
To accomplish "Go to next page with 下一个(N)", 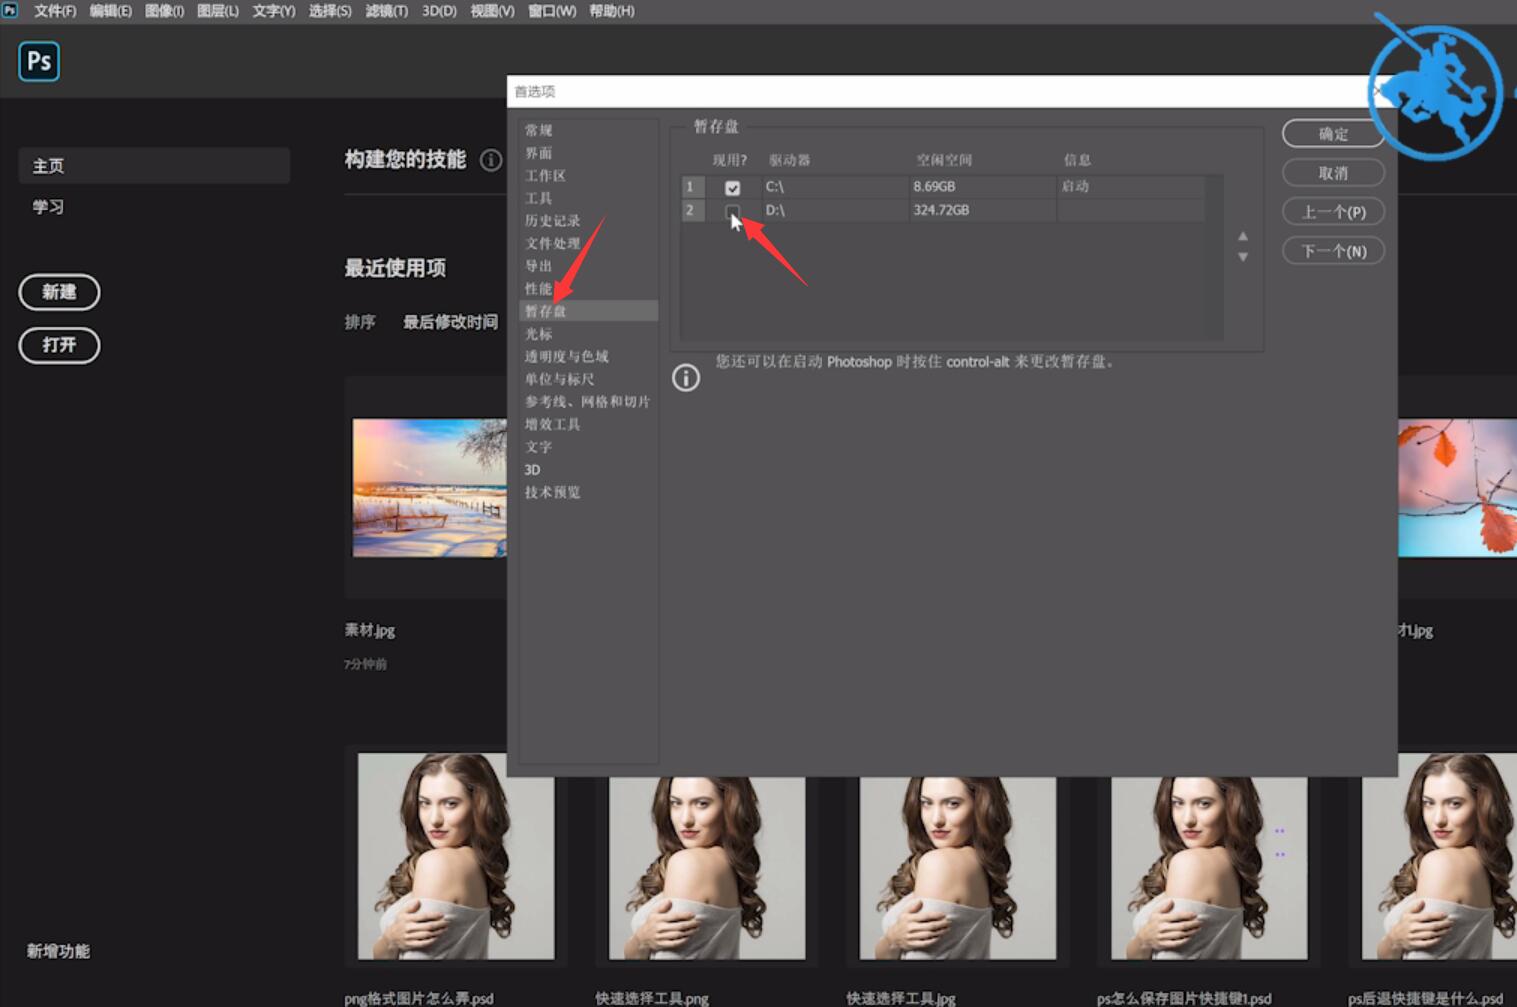I will tap(1333, 251).
